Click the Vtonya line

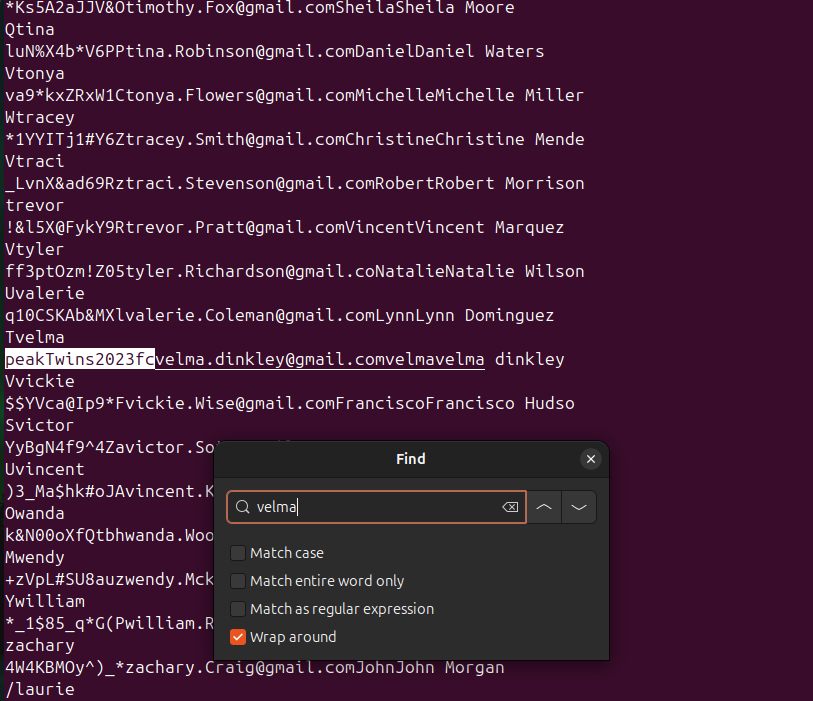coord(35,73)
